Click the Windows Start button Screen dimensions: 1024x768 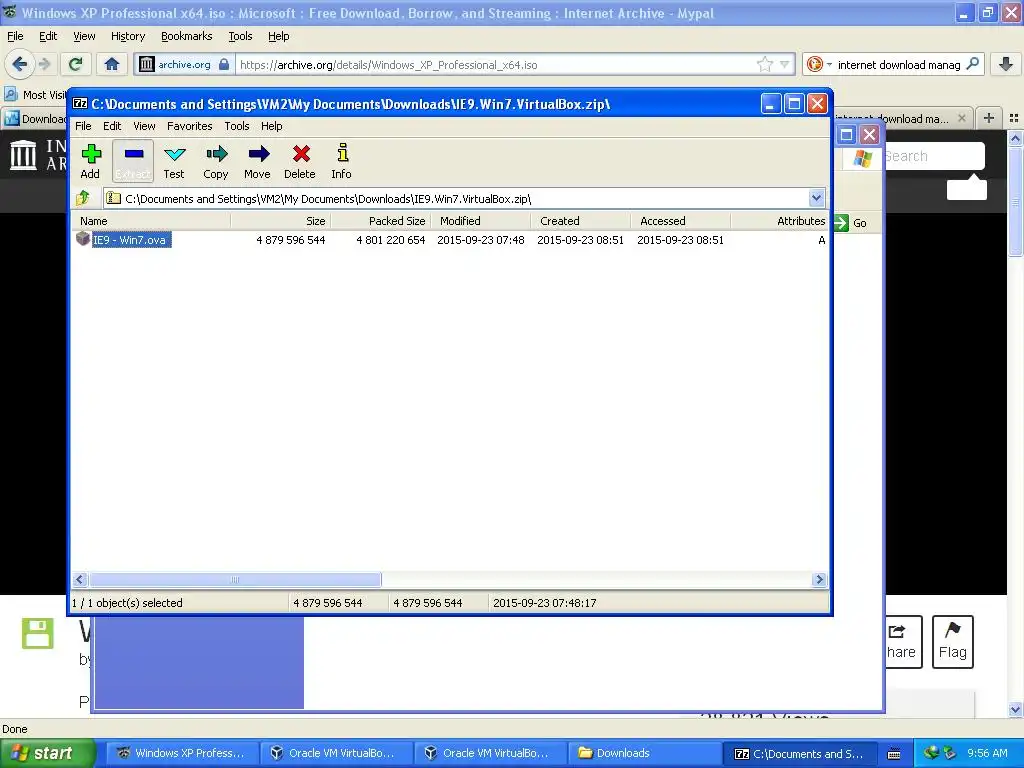click(47, 753)
